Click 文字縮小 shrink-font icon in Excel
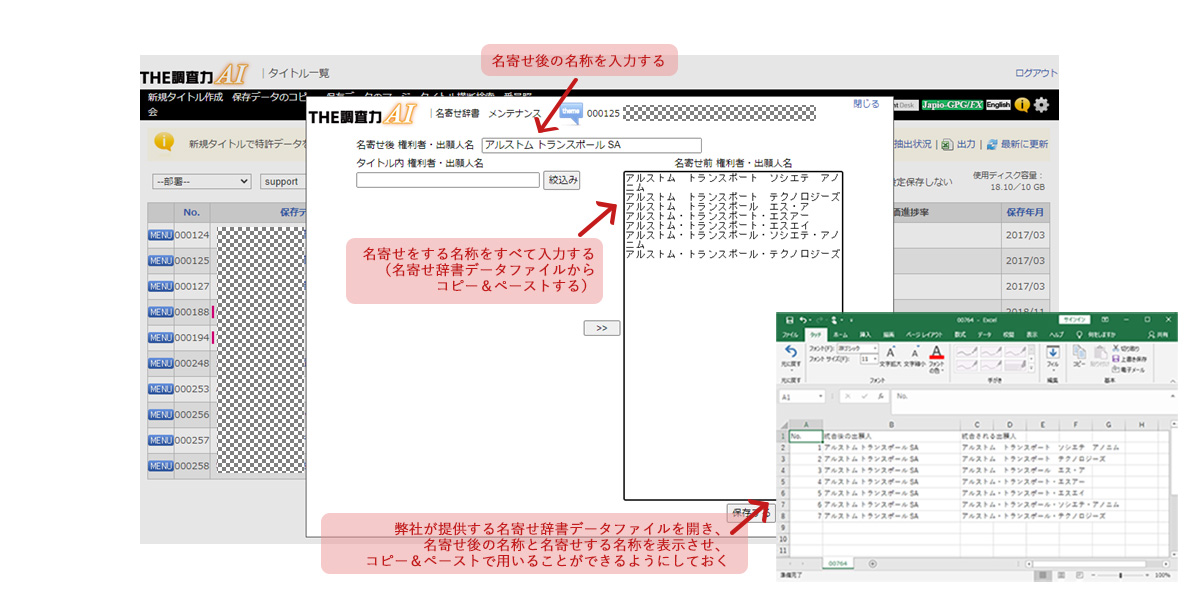This screenshot has height=600, width=1200. click(915, 353)
